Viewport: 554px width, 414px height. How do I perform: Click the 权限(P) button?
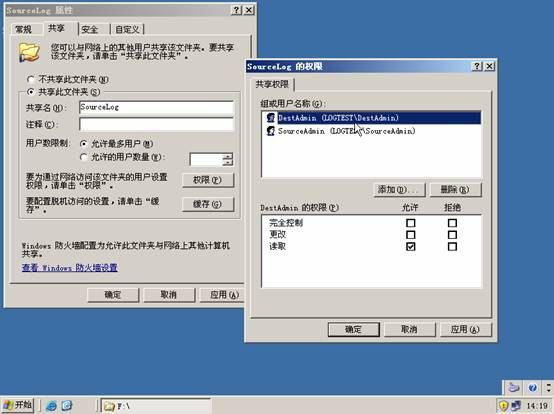pos(208,180)
